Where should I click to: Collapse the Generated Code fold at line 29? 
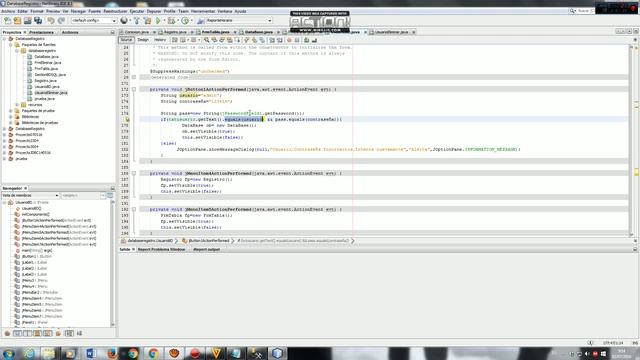click(x=134, y=77)
